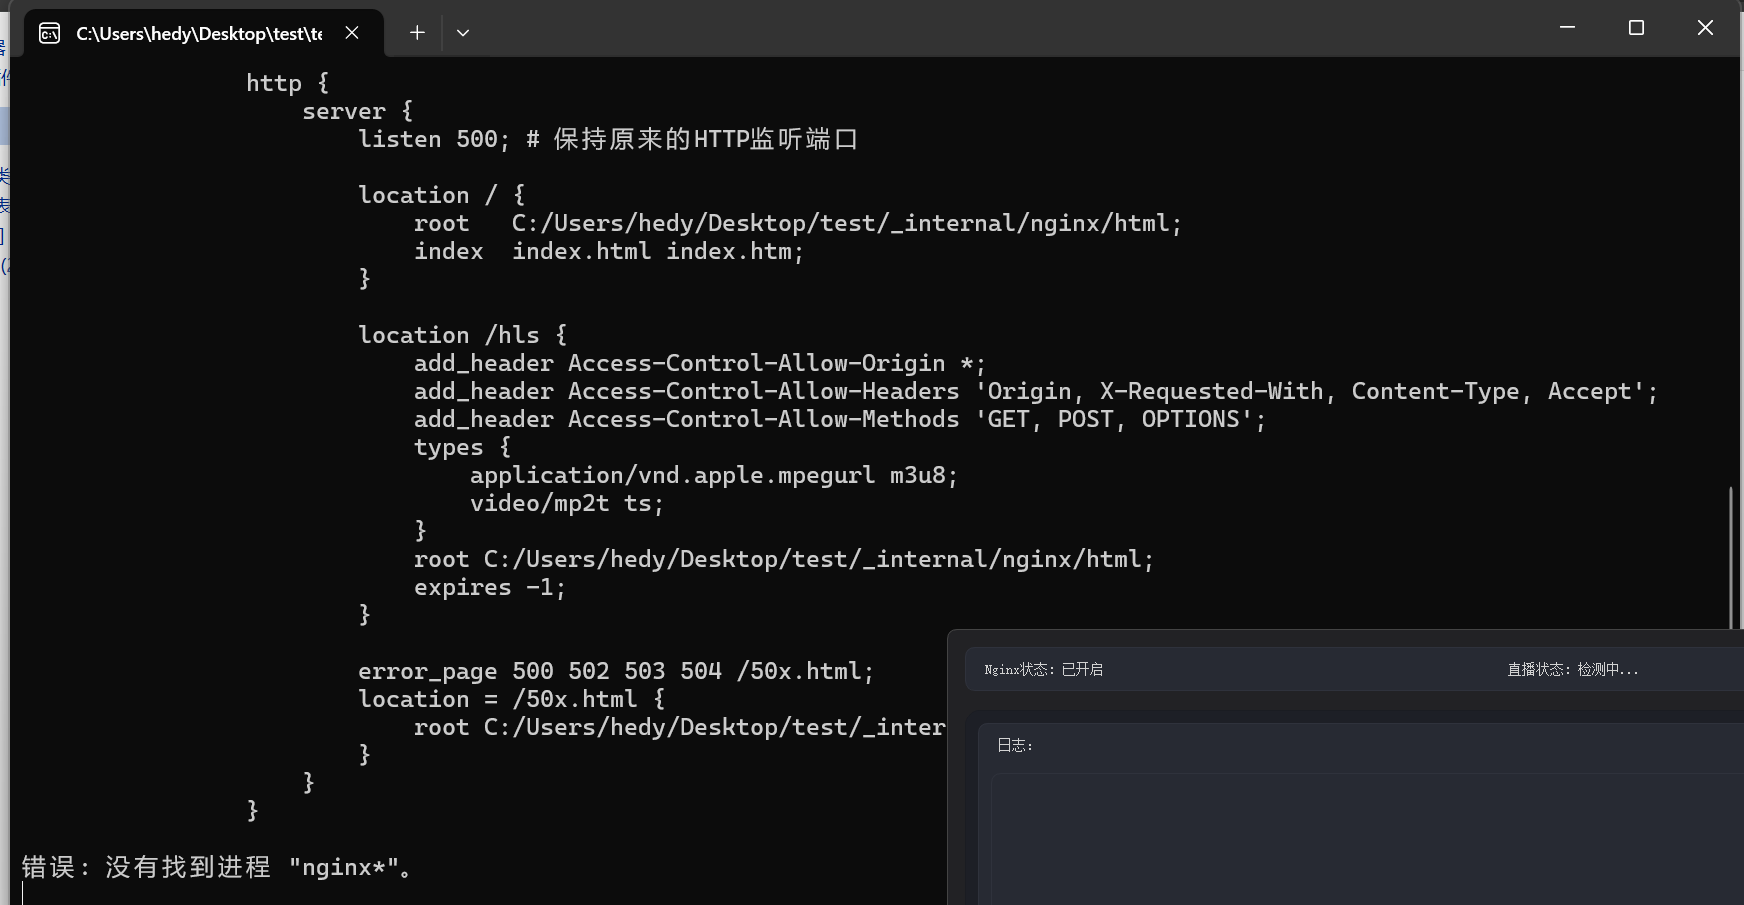Select the C:\Users\hedy\Desktop\test terminal tab
The width and height of the screenshot is (1744, 905).
pos(199,34)
